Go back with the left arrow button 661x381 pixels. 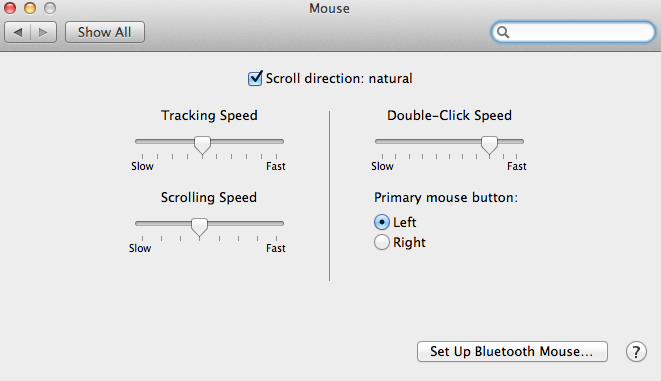point(18,32)
